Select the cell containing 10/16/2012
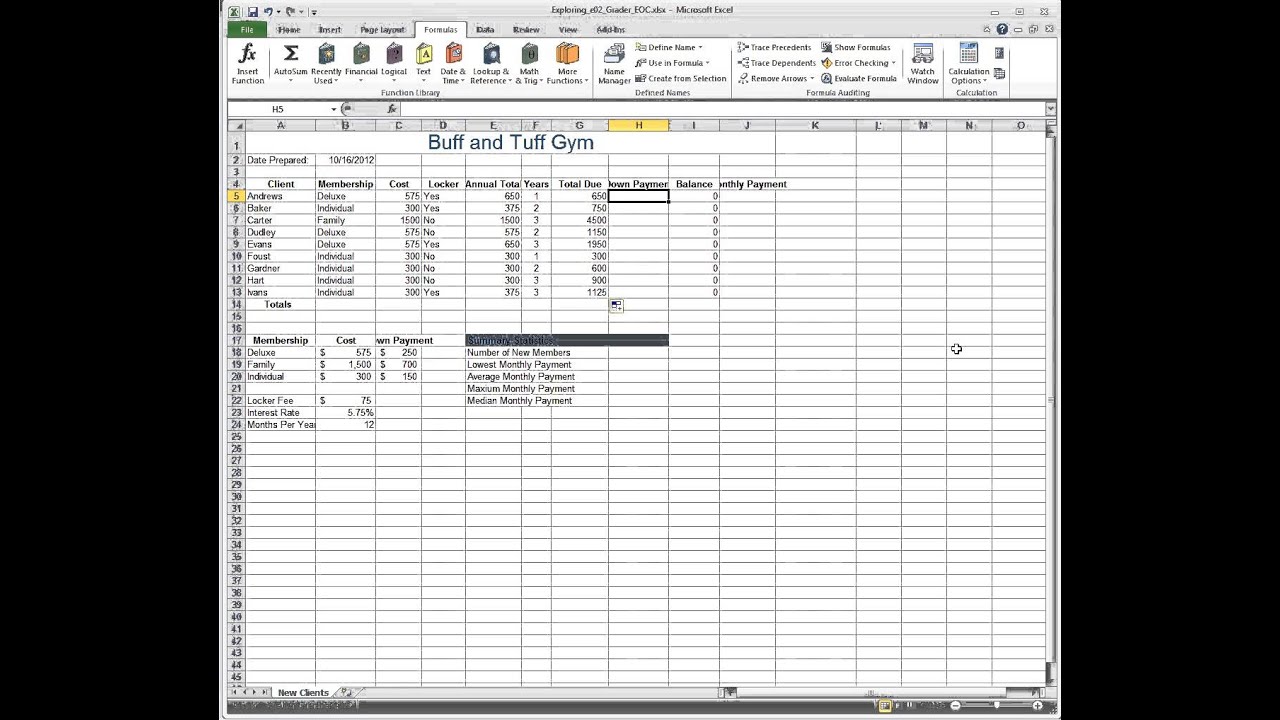This screenshot has width=1280, height=720. (x=345, y=160)
